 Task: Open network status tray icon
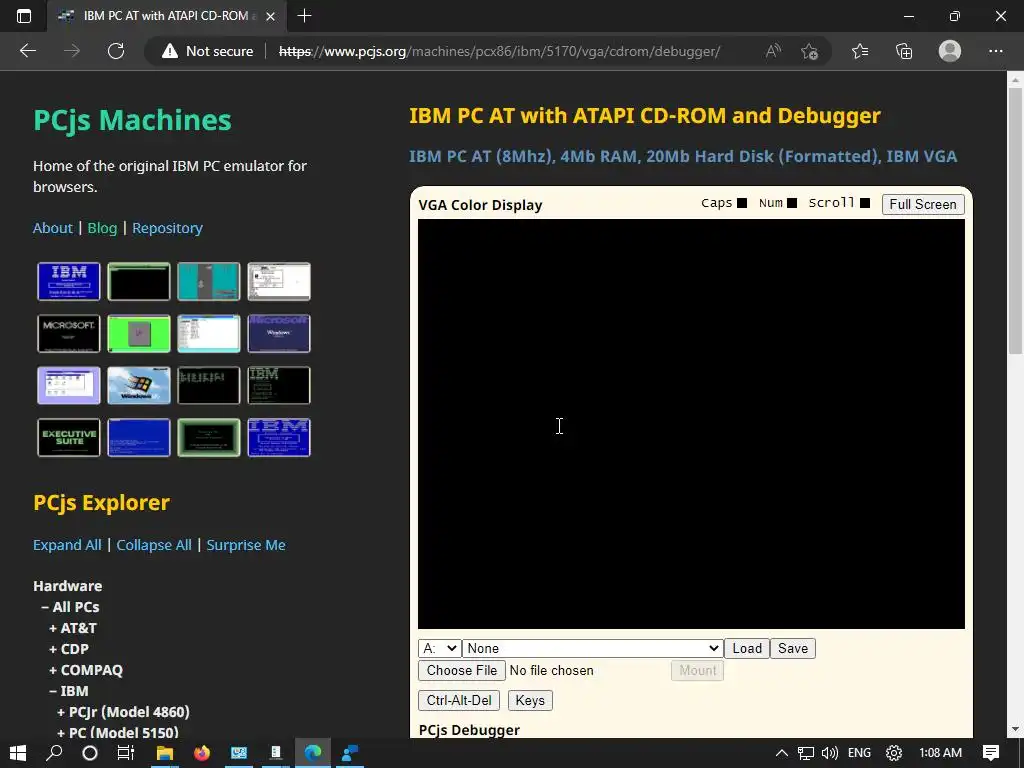[x=805, y=753]
